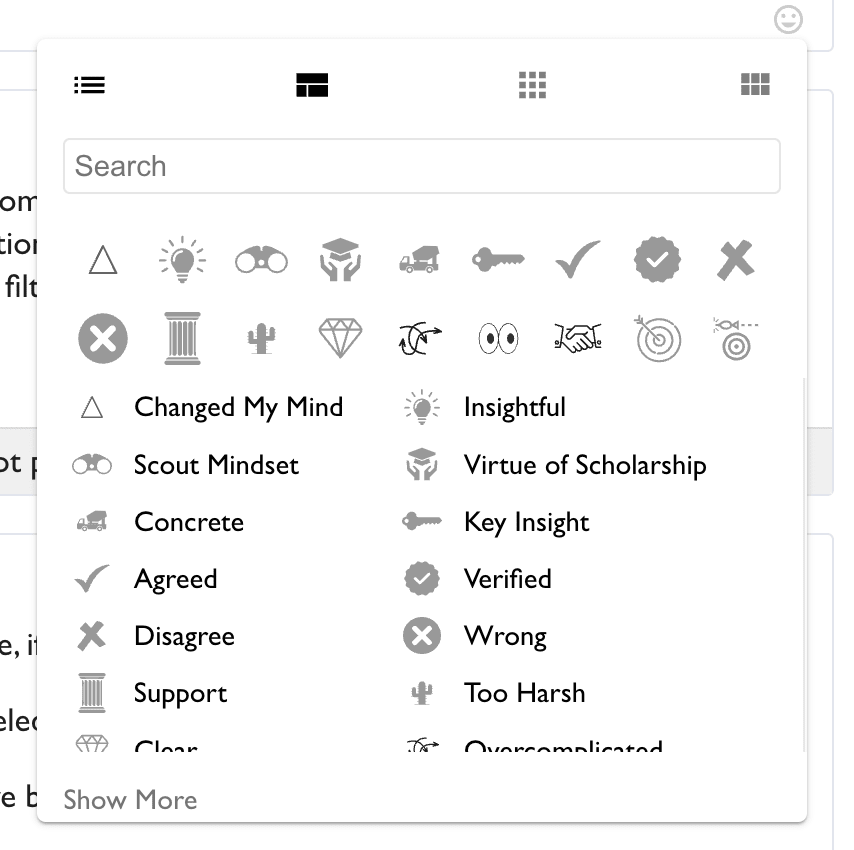The image size is (854, 850).
Task: Switch to list view layout
Action: tap(90, 85)
